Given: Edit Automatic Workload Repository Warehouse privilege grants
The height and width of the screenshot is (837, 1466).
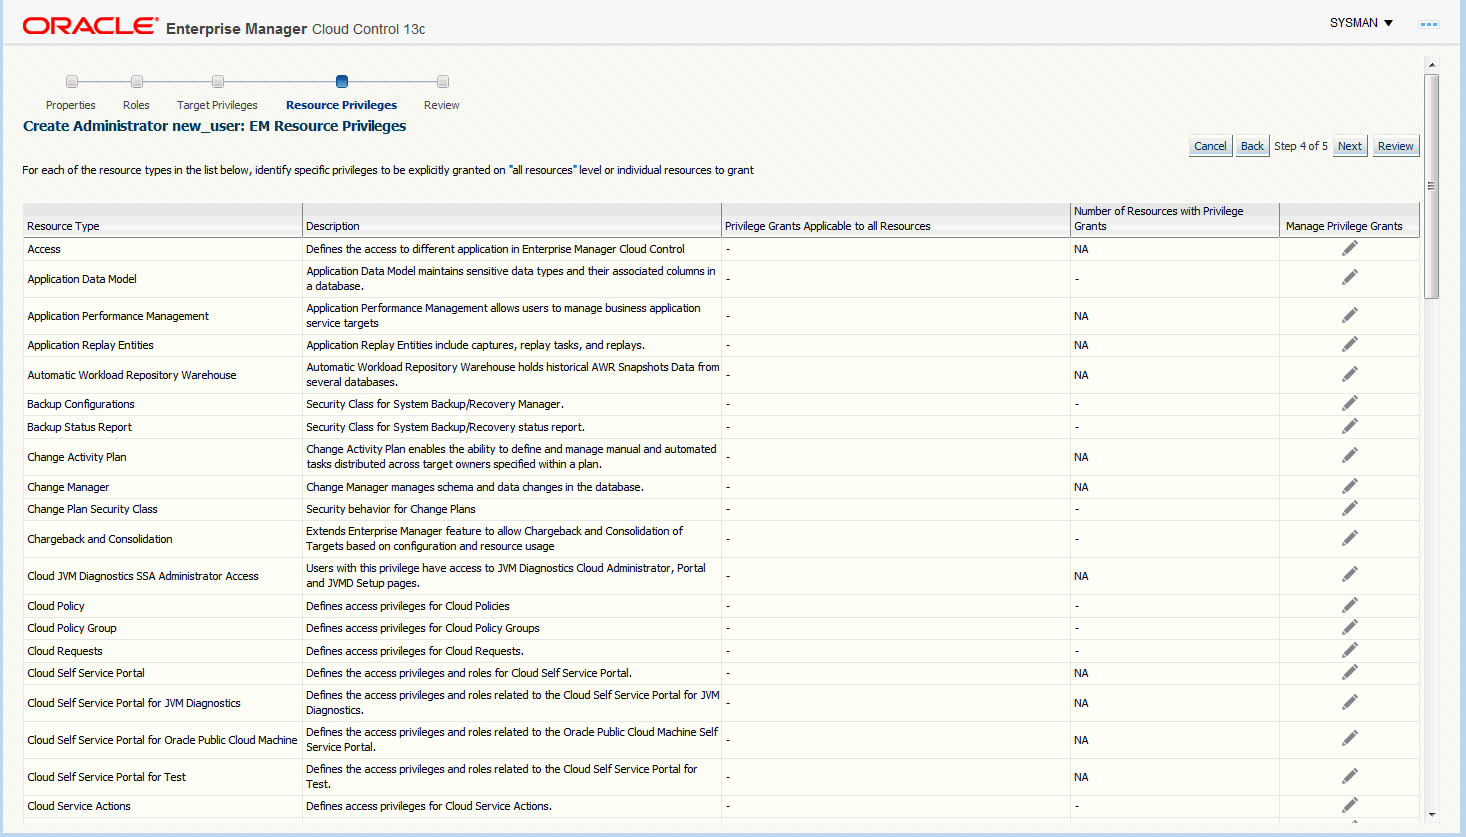Looking at the screenshot, I should [1349, 374].
